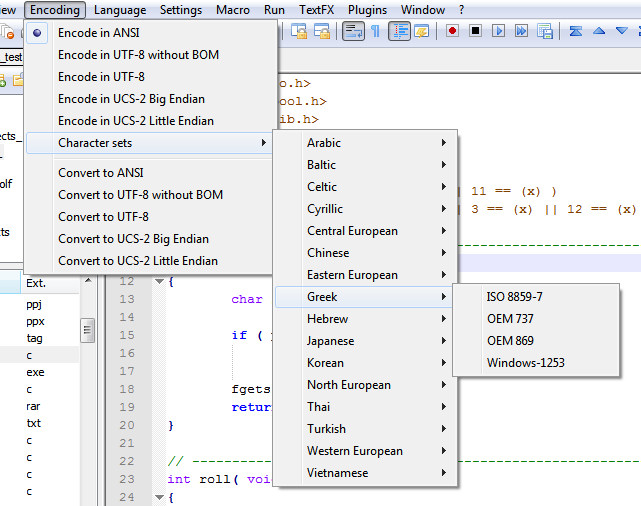The width and height of the screenshot is (641, 506).
Task: Open the Hebrew character sets entry
Action: point(365,319)
